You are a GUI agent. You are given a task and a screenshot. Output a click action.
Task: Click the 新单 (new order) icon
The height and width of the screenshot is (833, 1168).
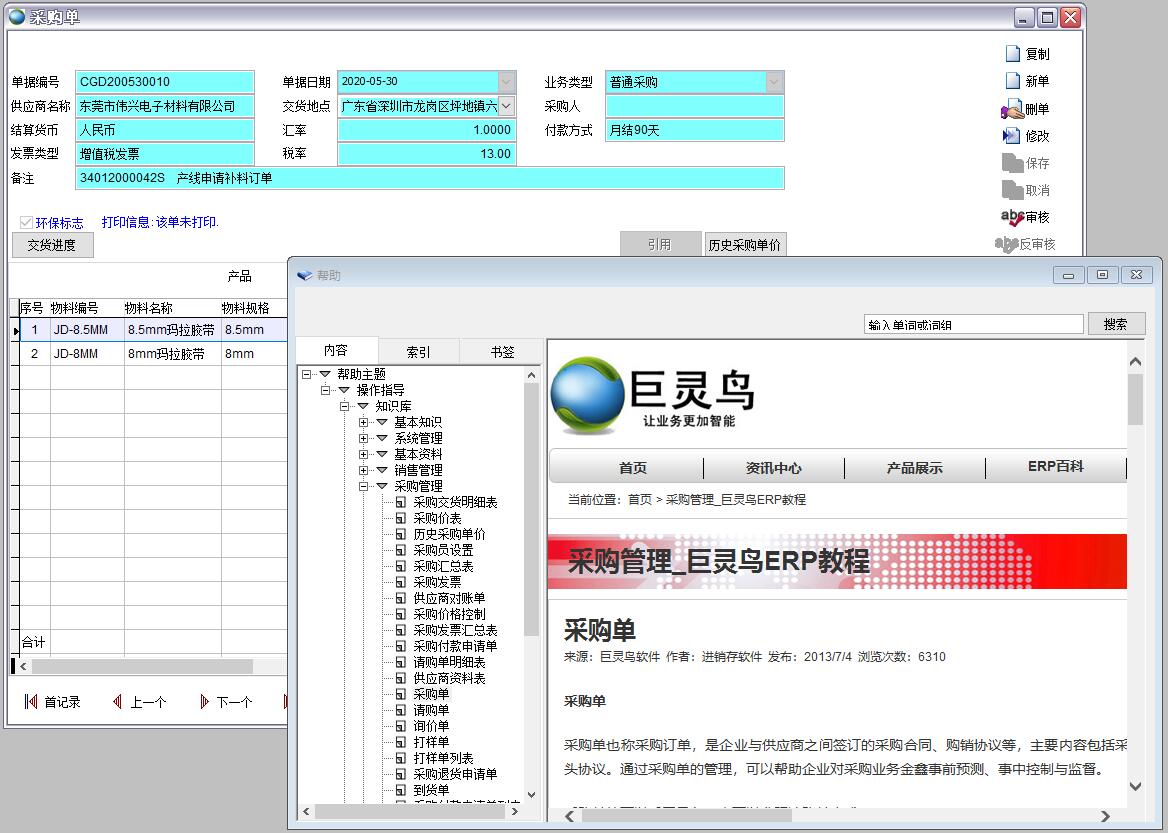click(1012, 81)
